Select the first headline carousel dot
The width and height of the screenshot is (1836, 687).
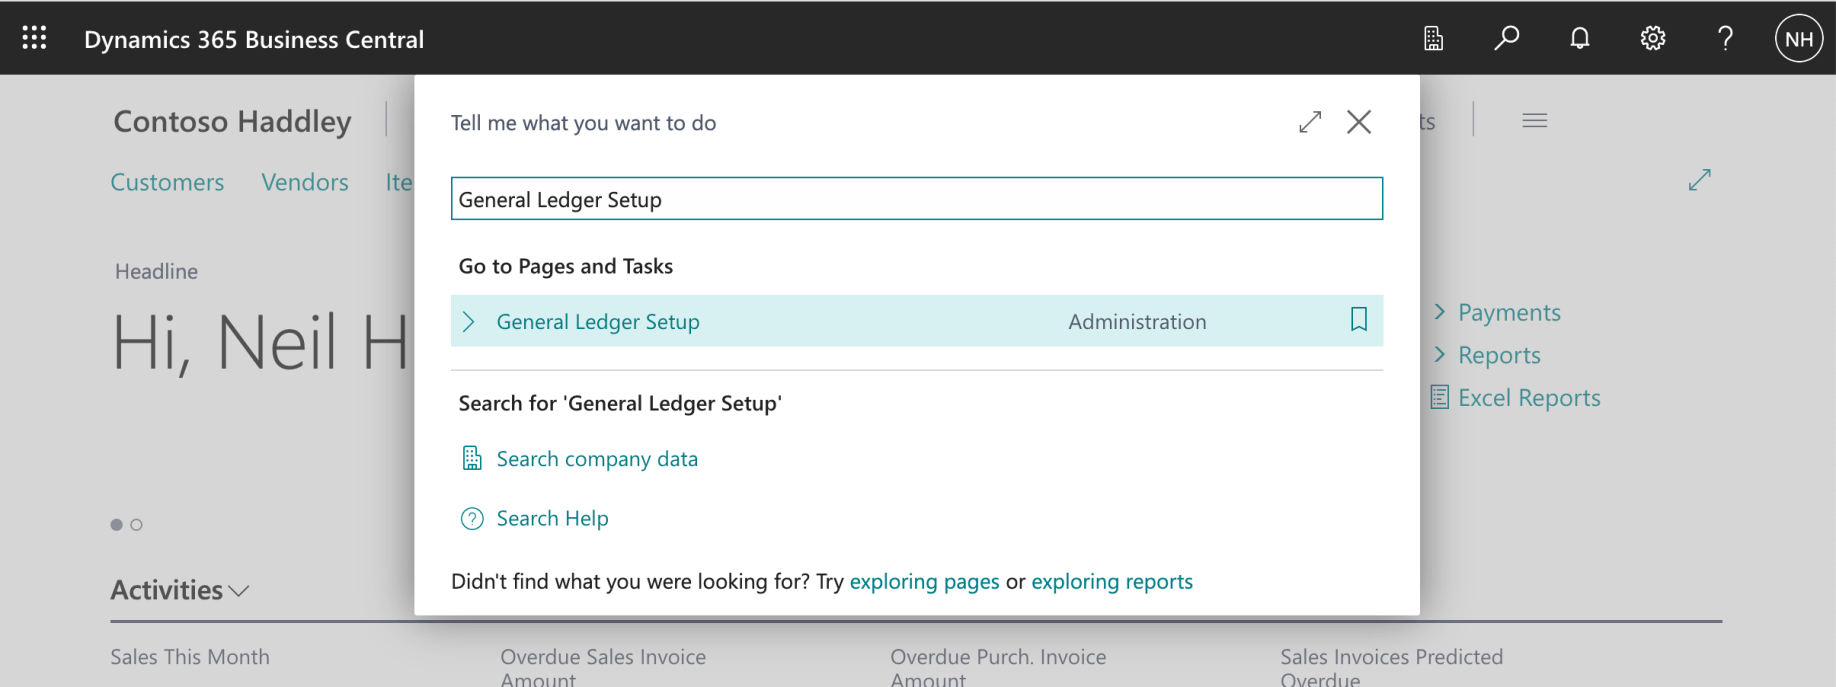pyautogui.click(x=116, y=525)
